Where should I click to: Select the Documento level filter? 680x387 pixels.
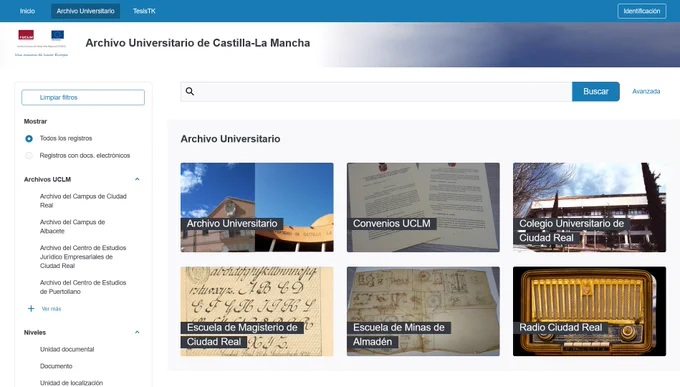click(x=56, y=366)
